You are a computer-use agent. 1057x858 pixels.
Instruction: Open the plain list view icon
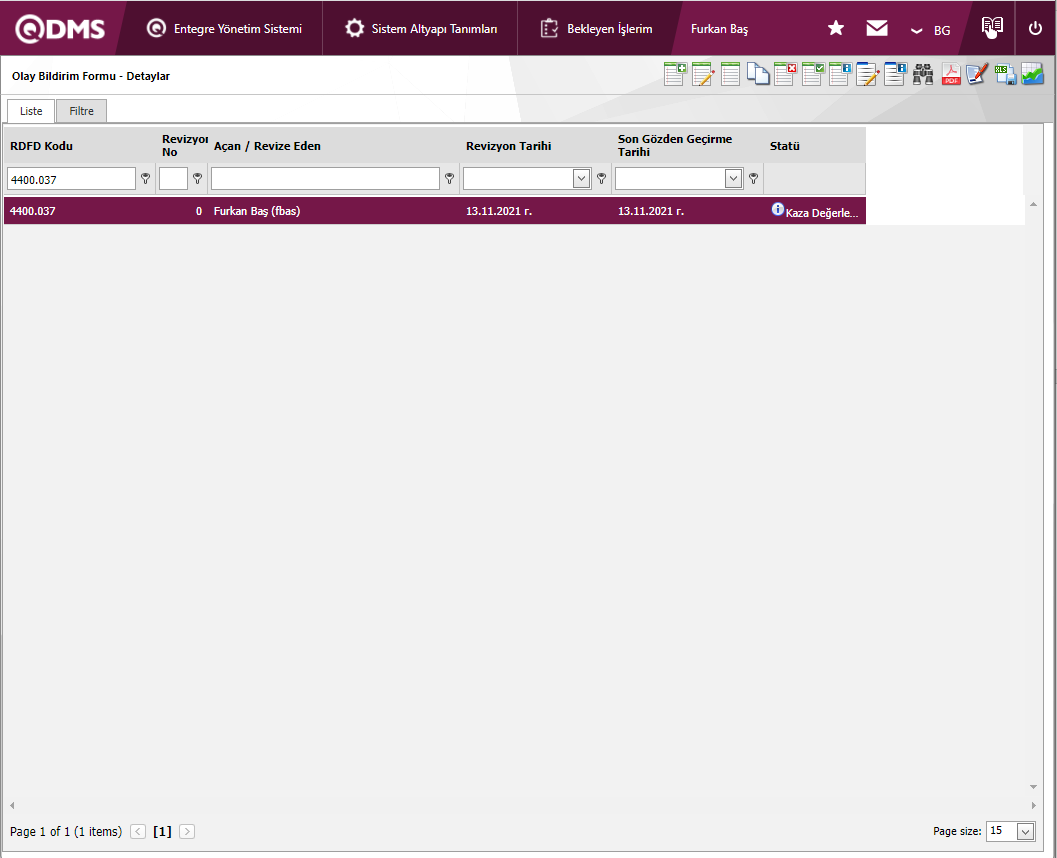pyautogui.click(x=730, y=74)
